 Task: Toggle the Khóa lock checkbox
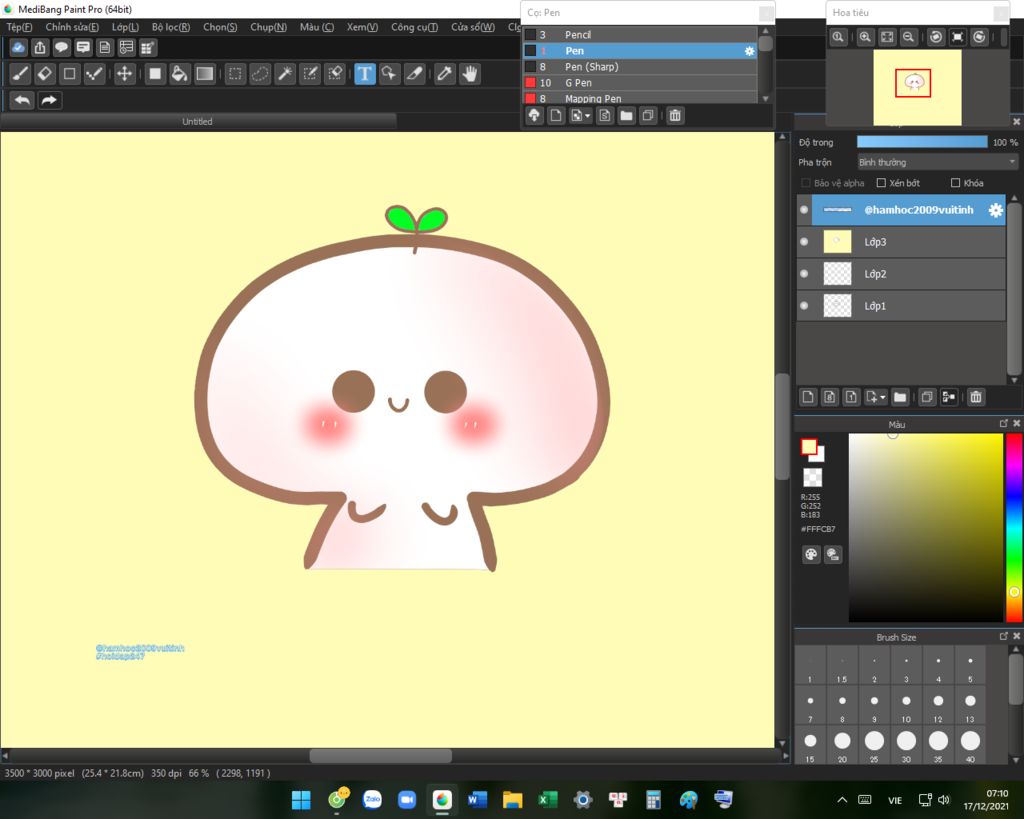pos(955,183)
